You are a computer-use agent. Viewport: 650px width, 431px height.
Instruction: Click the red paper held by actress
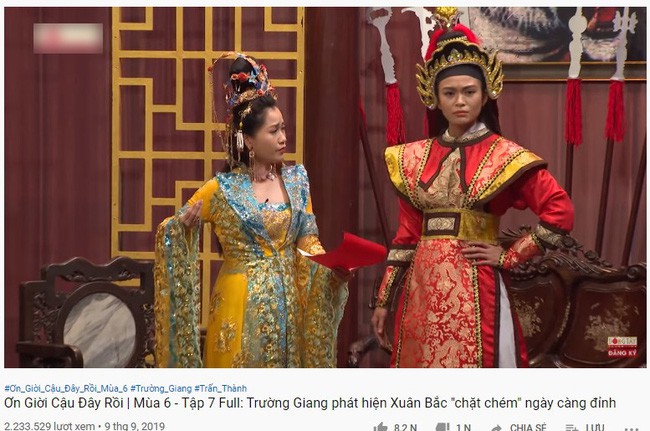coord(348,252)
